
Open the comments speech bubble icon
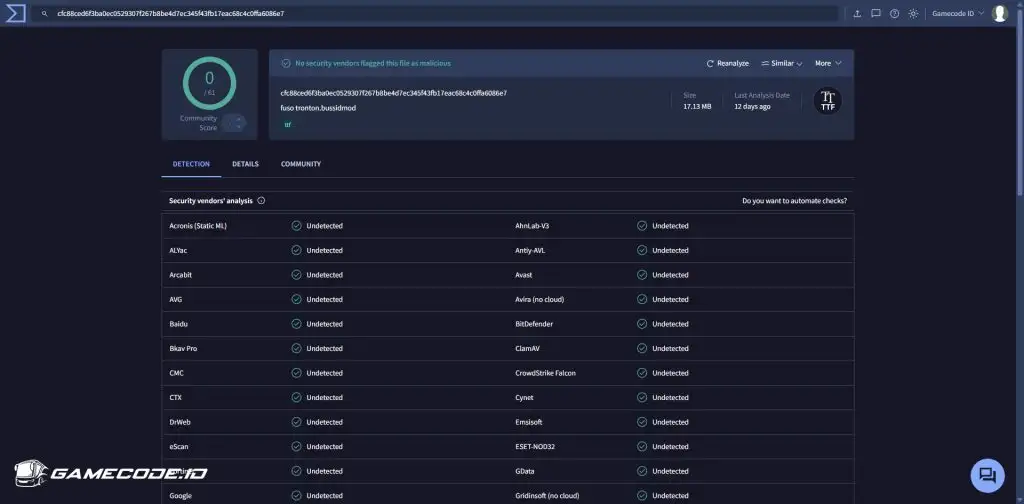[x=875, y=14]
